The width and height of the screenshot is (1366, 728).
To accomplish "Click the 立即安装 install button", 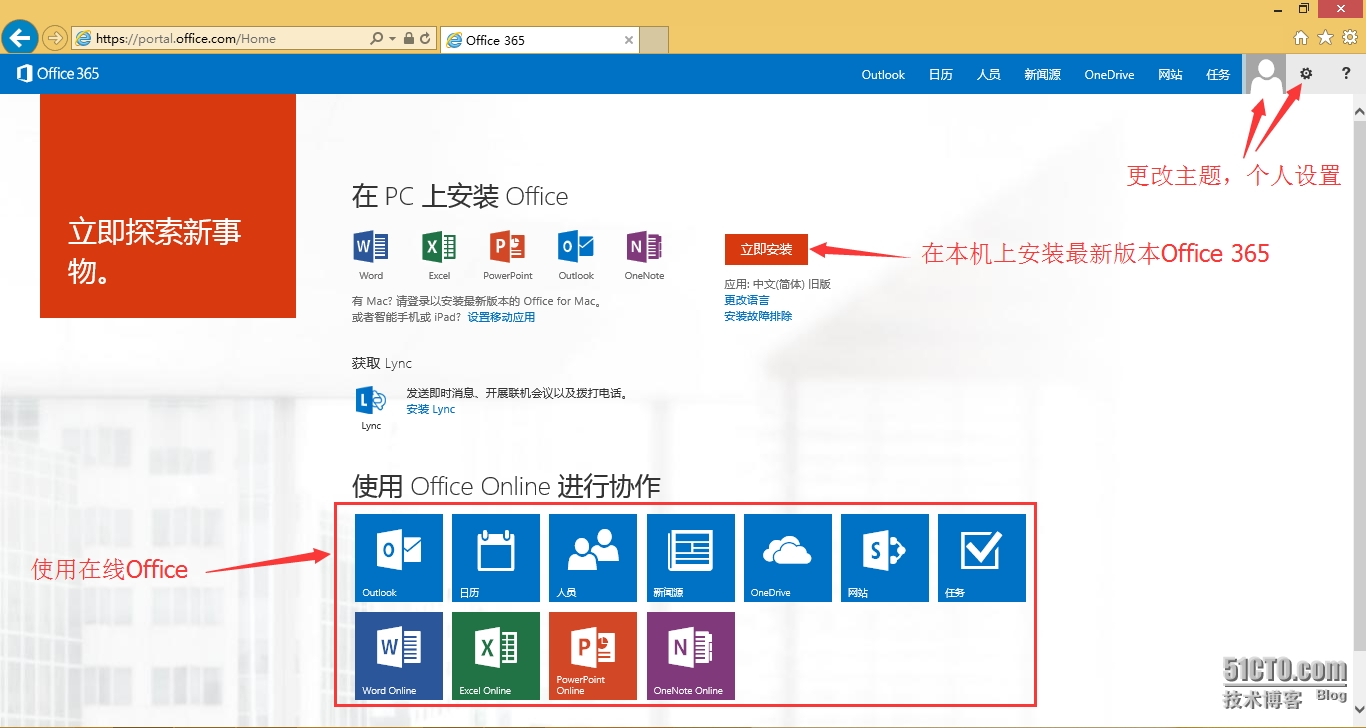I will coord(766,249).
